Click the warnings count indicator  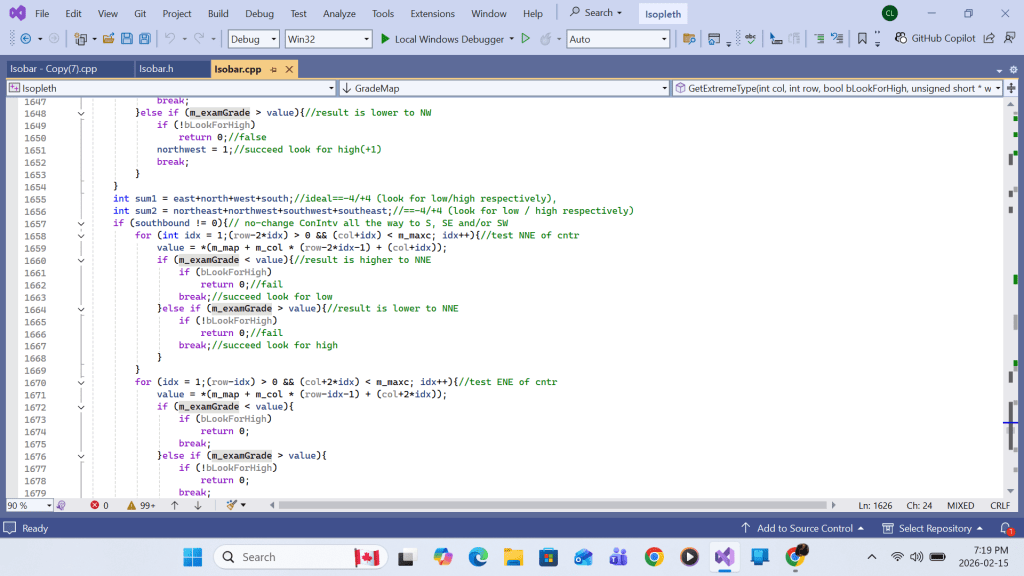click(141, 506)
